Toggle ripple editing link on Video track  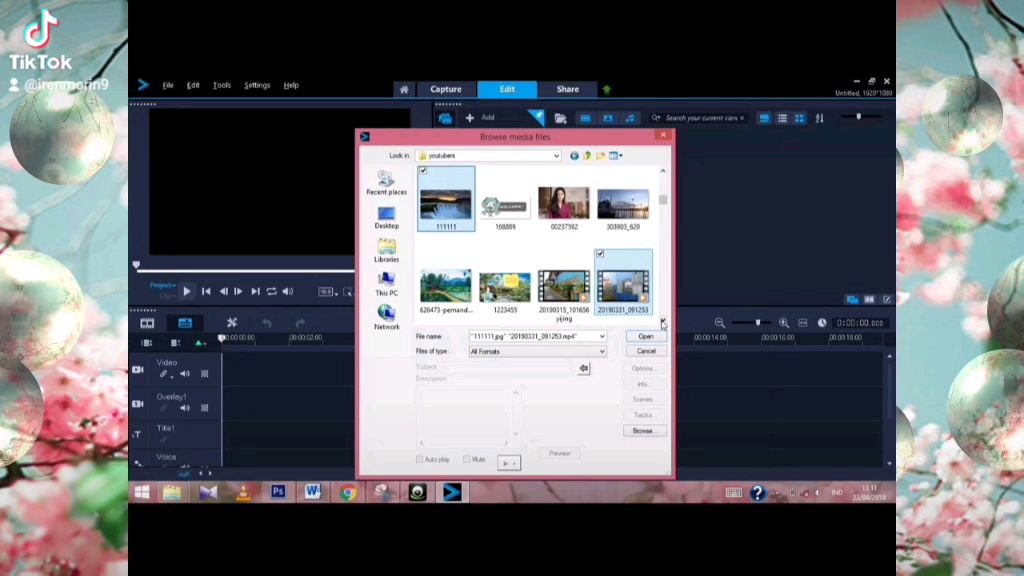pyautogui.click(x=163, y=374)
